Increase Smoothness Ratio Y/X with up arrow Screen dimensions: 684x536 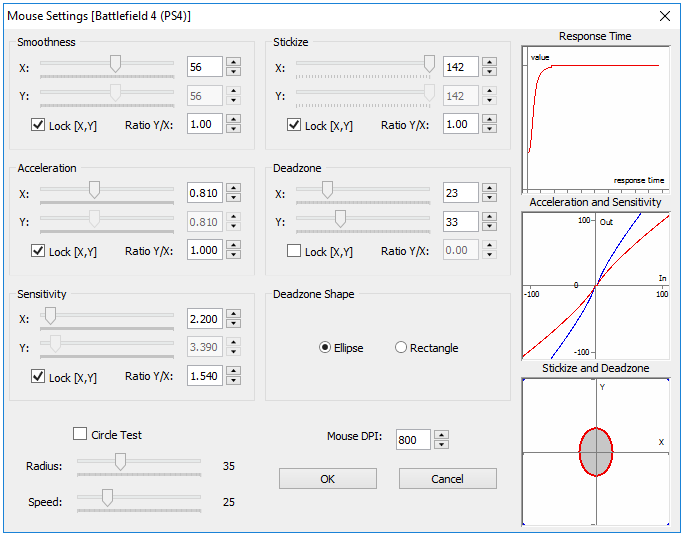tap(234, 119)
